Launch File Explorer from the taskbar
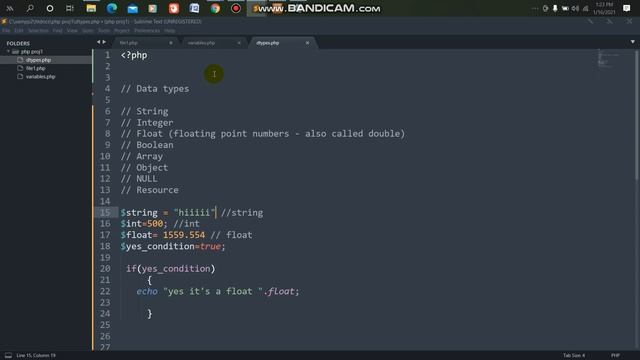Screen dimensions: 640x360 [91, 8]
